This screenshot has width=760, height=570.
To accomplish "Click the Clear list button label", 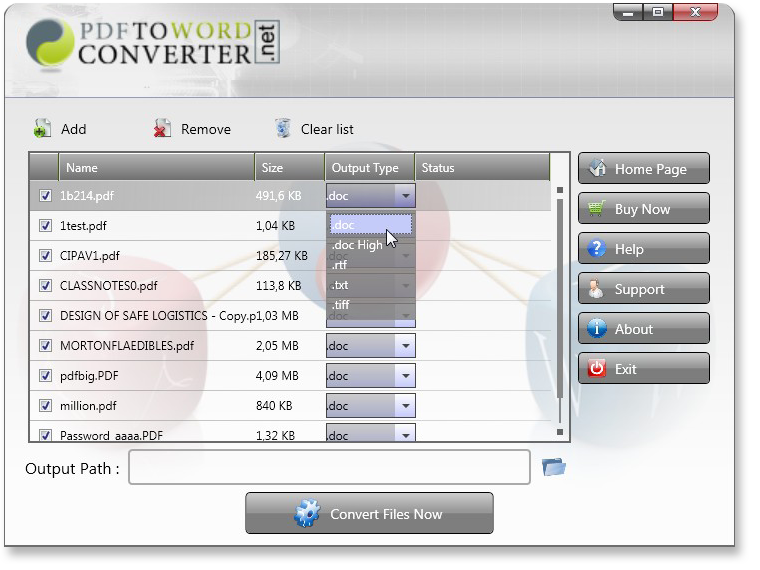I will click(327, 129).
